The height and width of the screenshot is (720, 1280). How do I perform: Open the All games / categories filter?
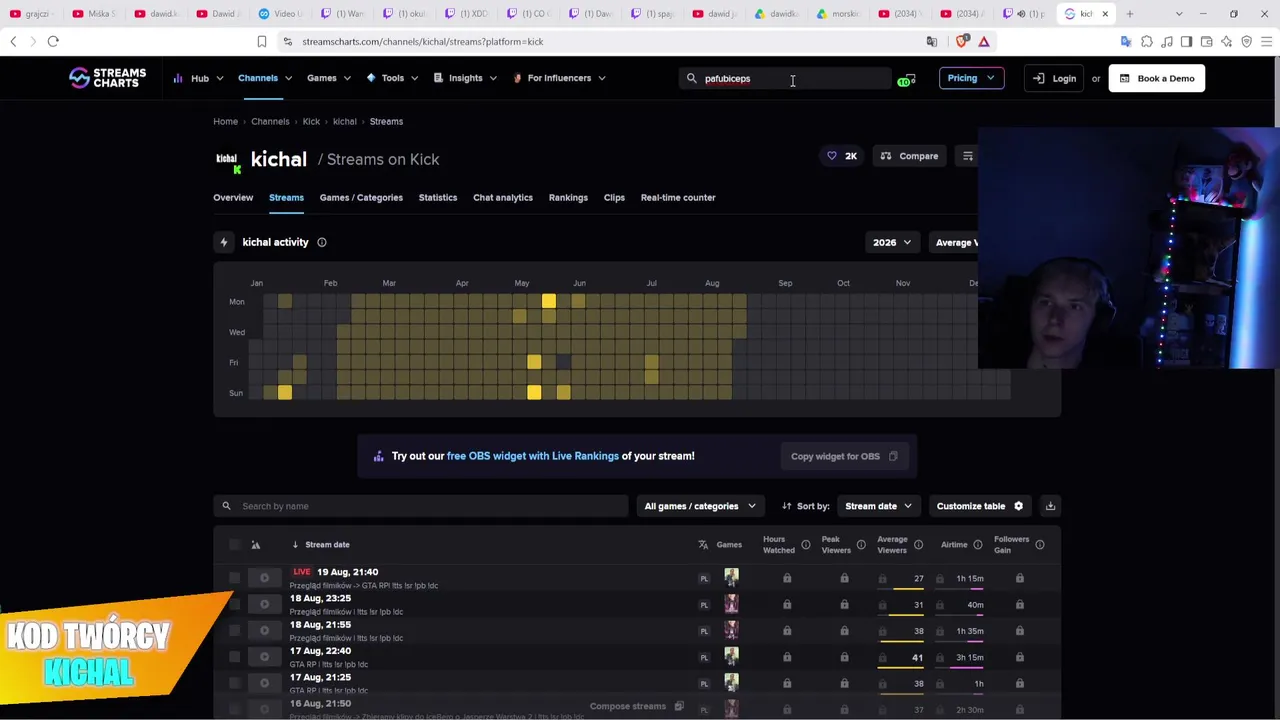(700, 506)
